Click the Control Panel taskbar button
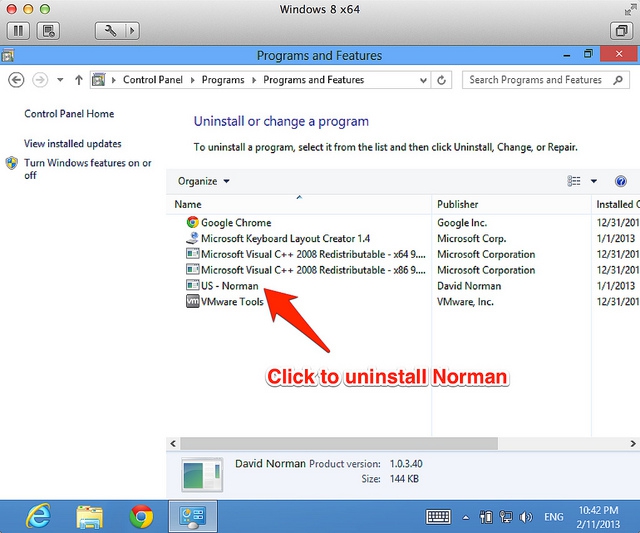Screen dimensions: 640x533 pyautogui.click(x=193, y=516)
